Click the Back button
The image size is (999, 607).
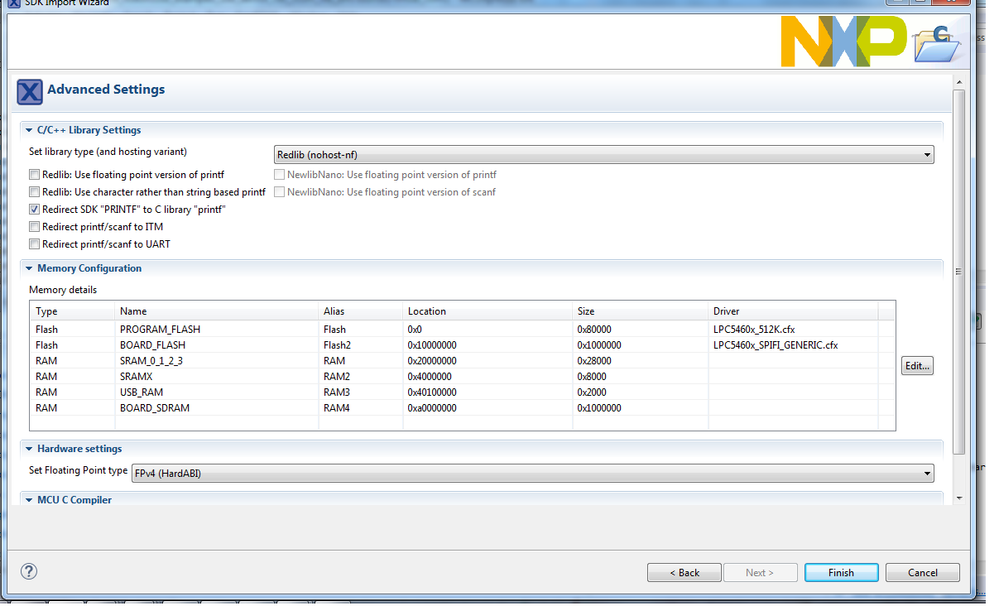point(684,573)
